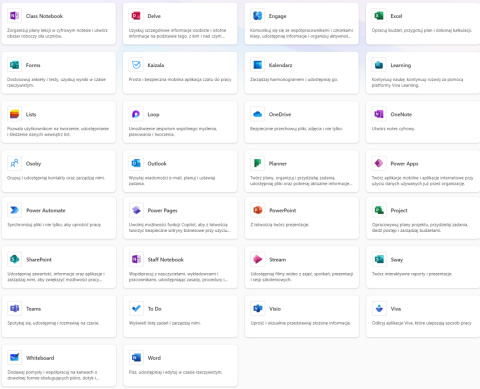Open the Kaizala icon
Image resolution: width=480 pixels, height=389 pixels.
coord(136,65)
